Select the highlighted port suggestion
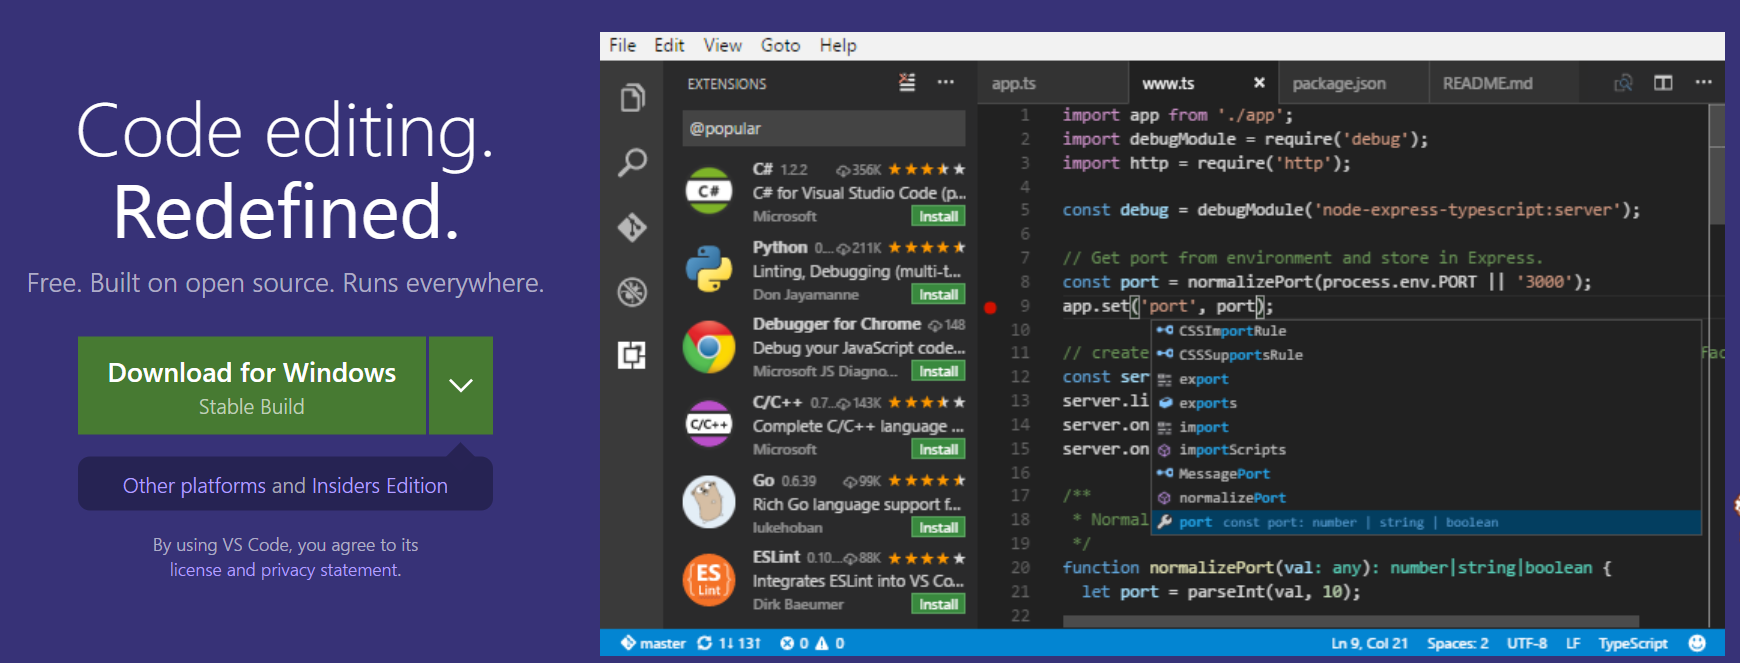Image resolution: width=1740 pixels, height=663 pixels. (1426, 522)
